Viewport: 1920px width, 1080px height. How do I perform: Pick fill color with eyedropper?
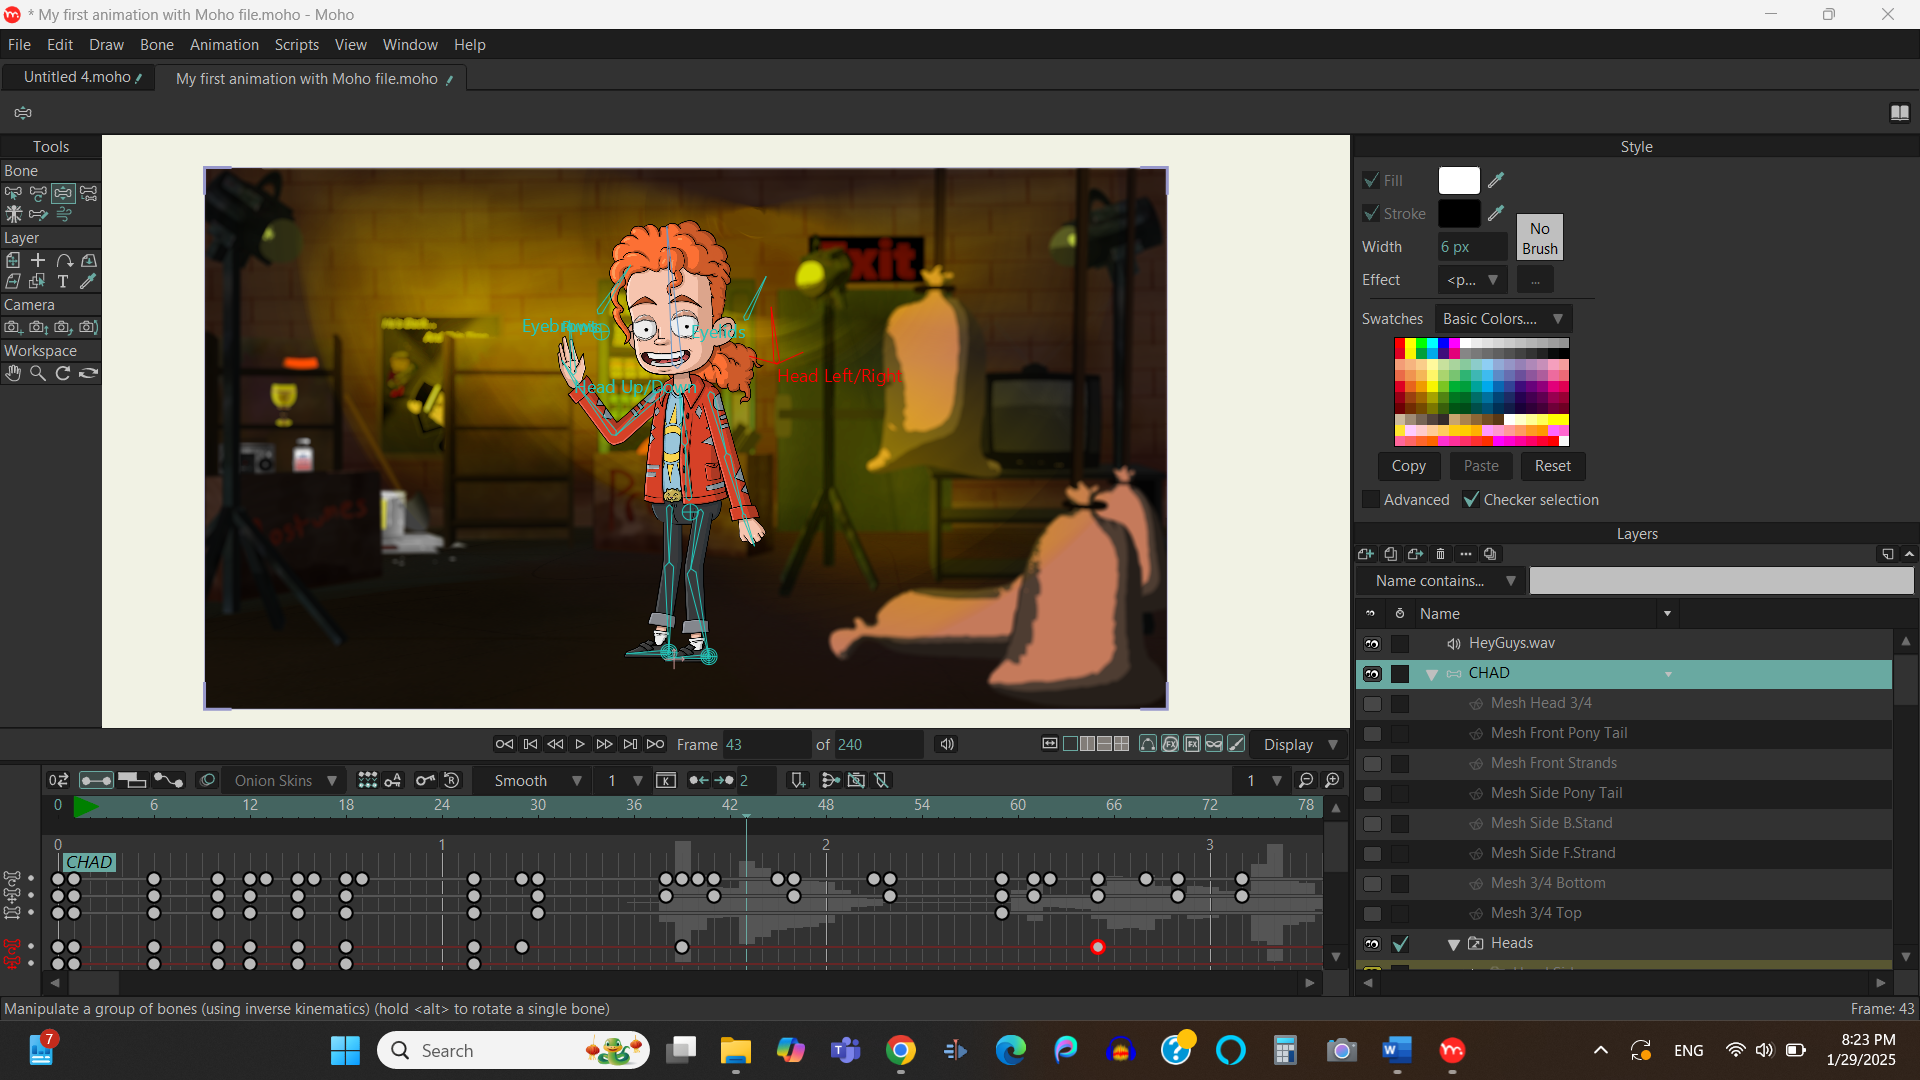pos(1496,180)
